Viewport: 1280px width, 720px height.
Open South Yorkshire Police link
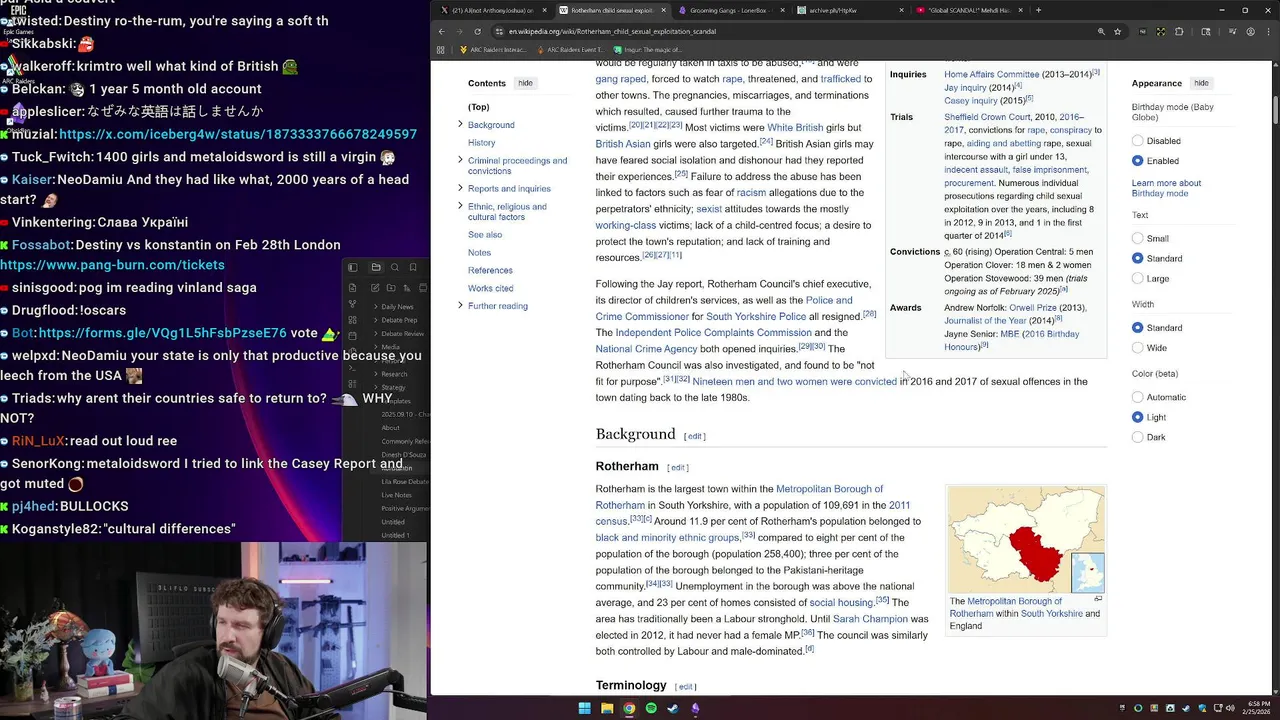pyautogui.click(x=756, y=316)
